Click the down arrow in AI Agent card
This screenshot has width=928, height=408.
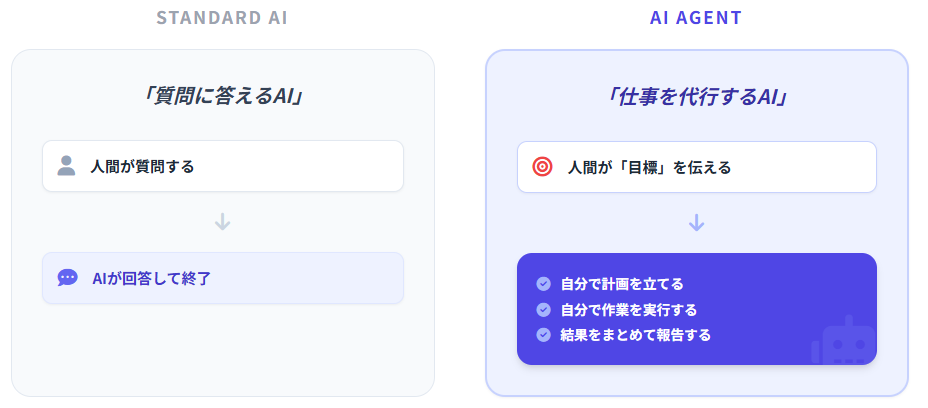(x=696, y=222)
